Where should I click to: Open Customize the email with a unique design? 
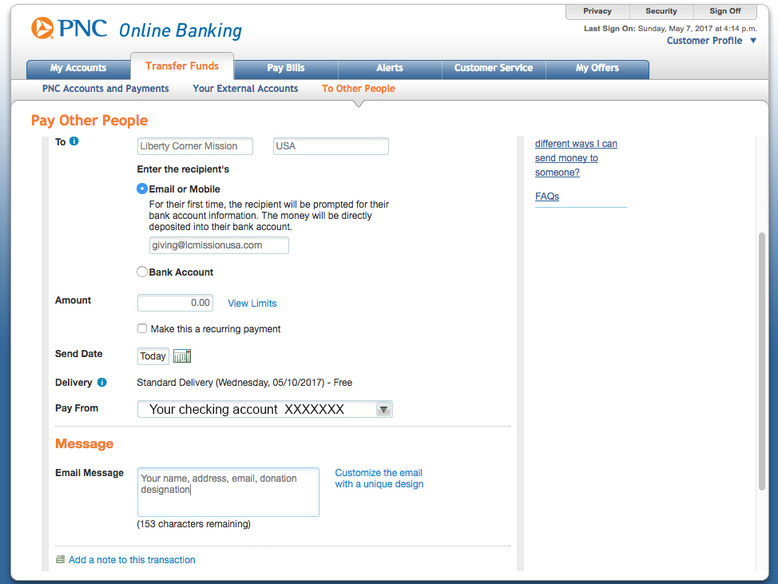379,478
